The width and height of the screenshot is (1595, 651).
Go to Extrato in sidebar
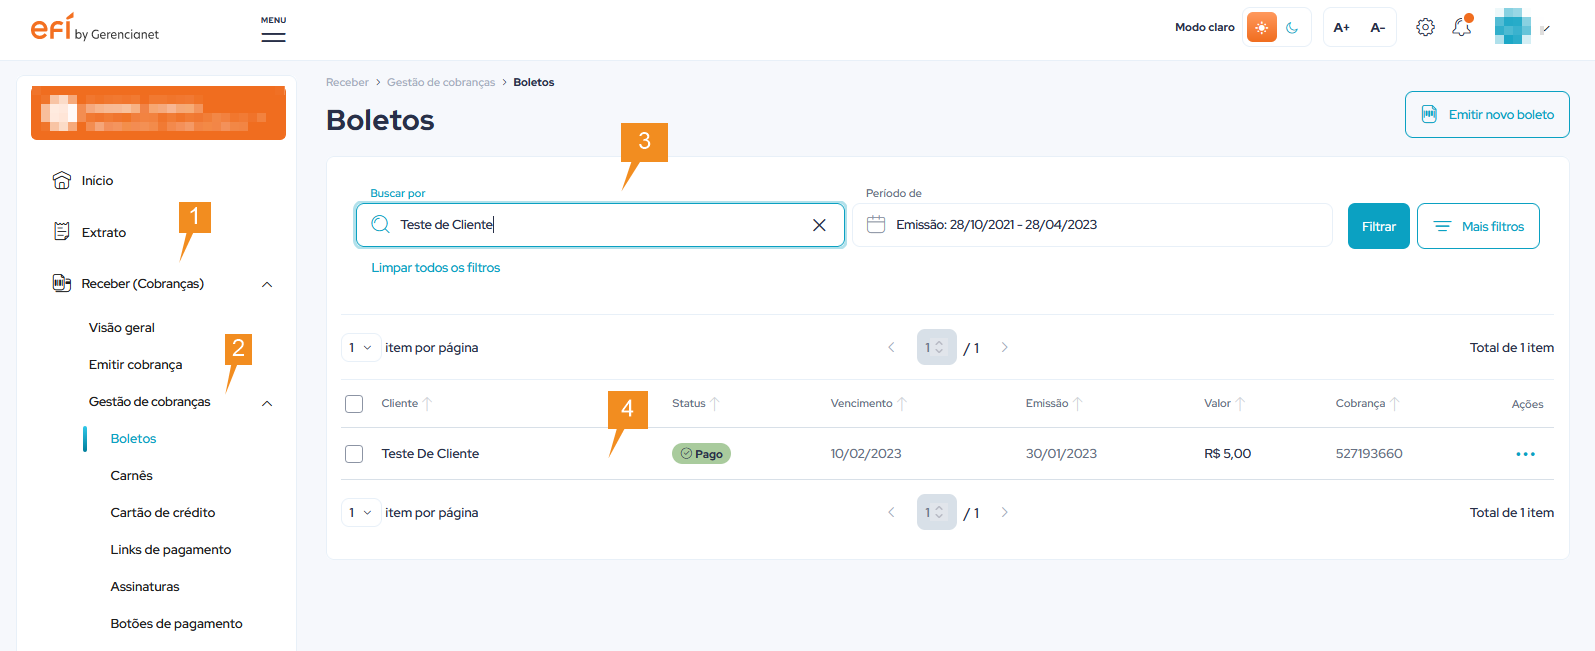[x=104, y=233]
